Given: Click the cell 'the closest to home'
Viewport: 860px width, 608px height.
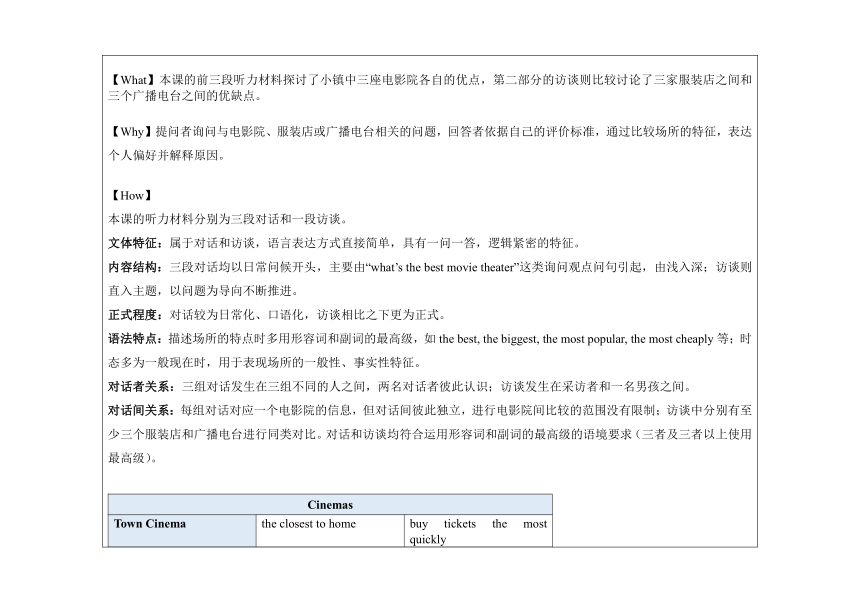Looking at the screenshot, I should (330, 530).
